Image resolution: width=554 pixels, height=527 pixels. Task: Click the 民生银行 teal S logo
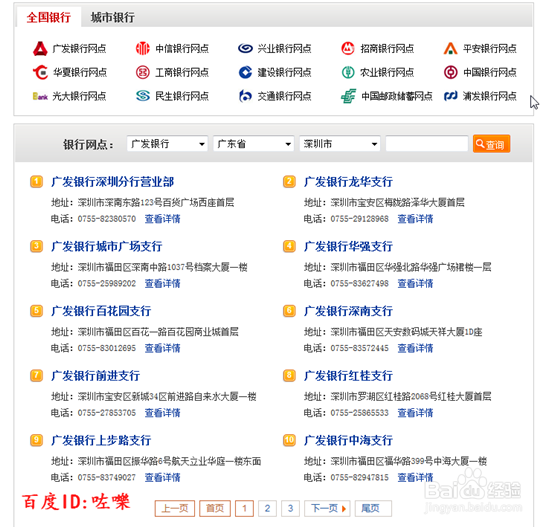click(143, 96)
